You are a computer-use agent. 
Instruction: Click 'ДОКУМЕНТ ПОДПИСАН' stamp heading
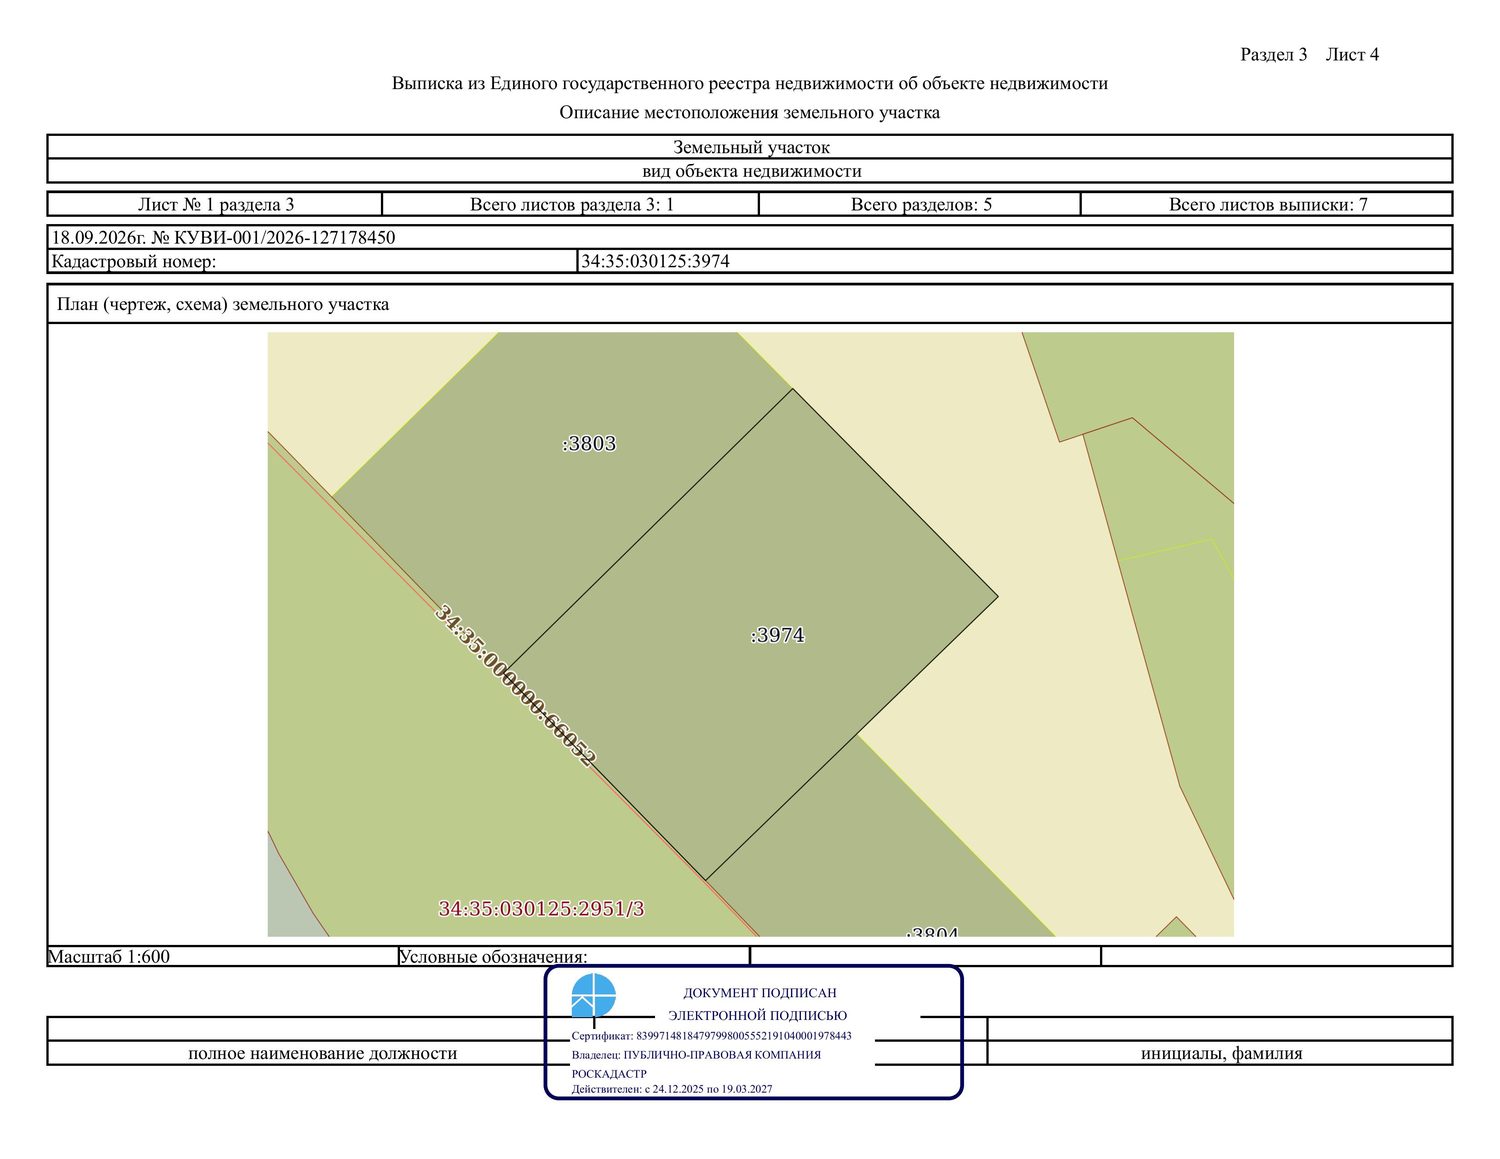point(760,993)
